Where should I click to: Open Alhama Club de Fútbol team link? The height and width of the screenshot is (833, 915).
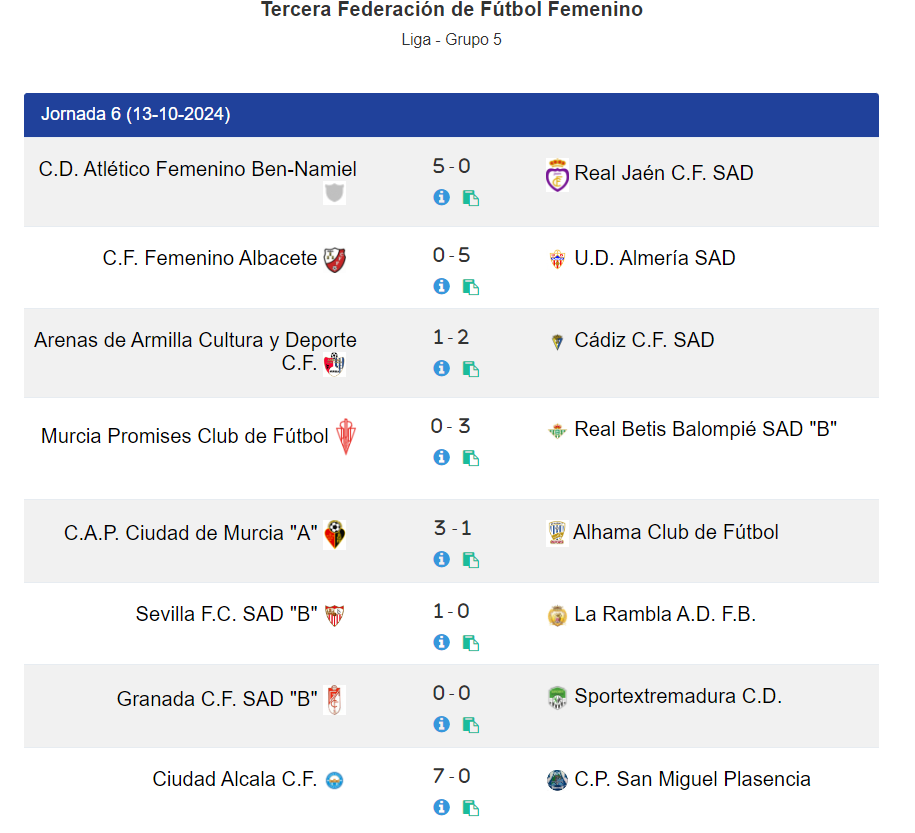tap(675, 532)
